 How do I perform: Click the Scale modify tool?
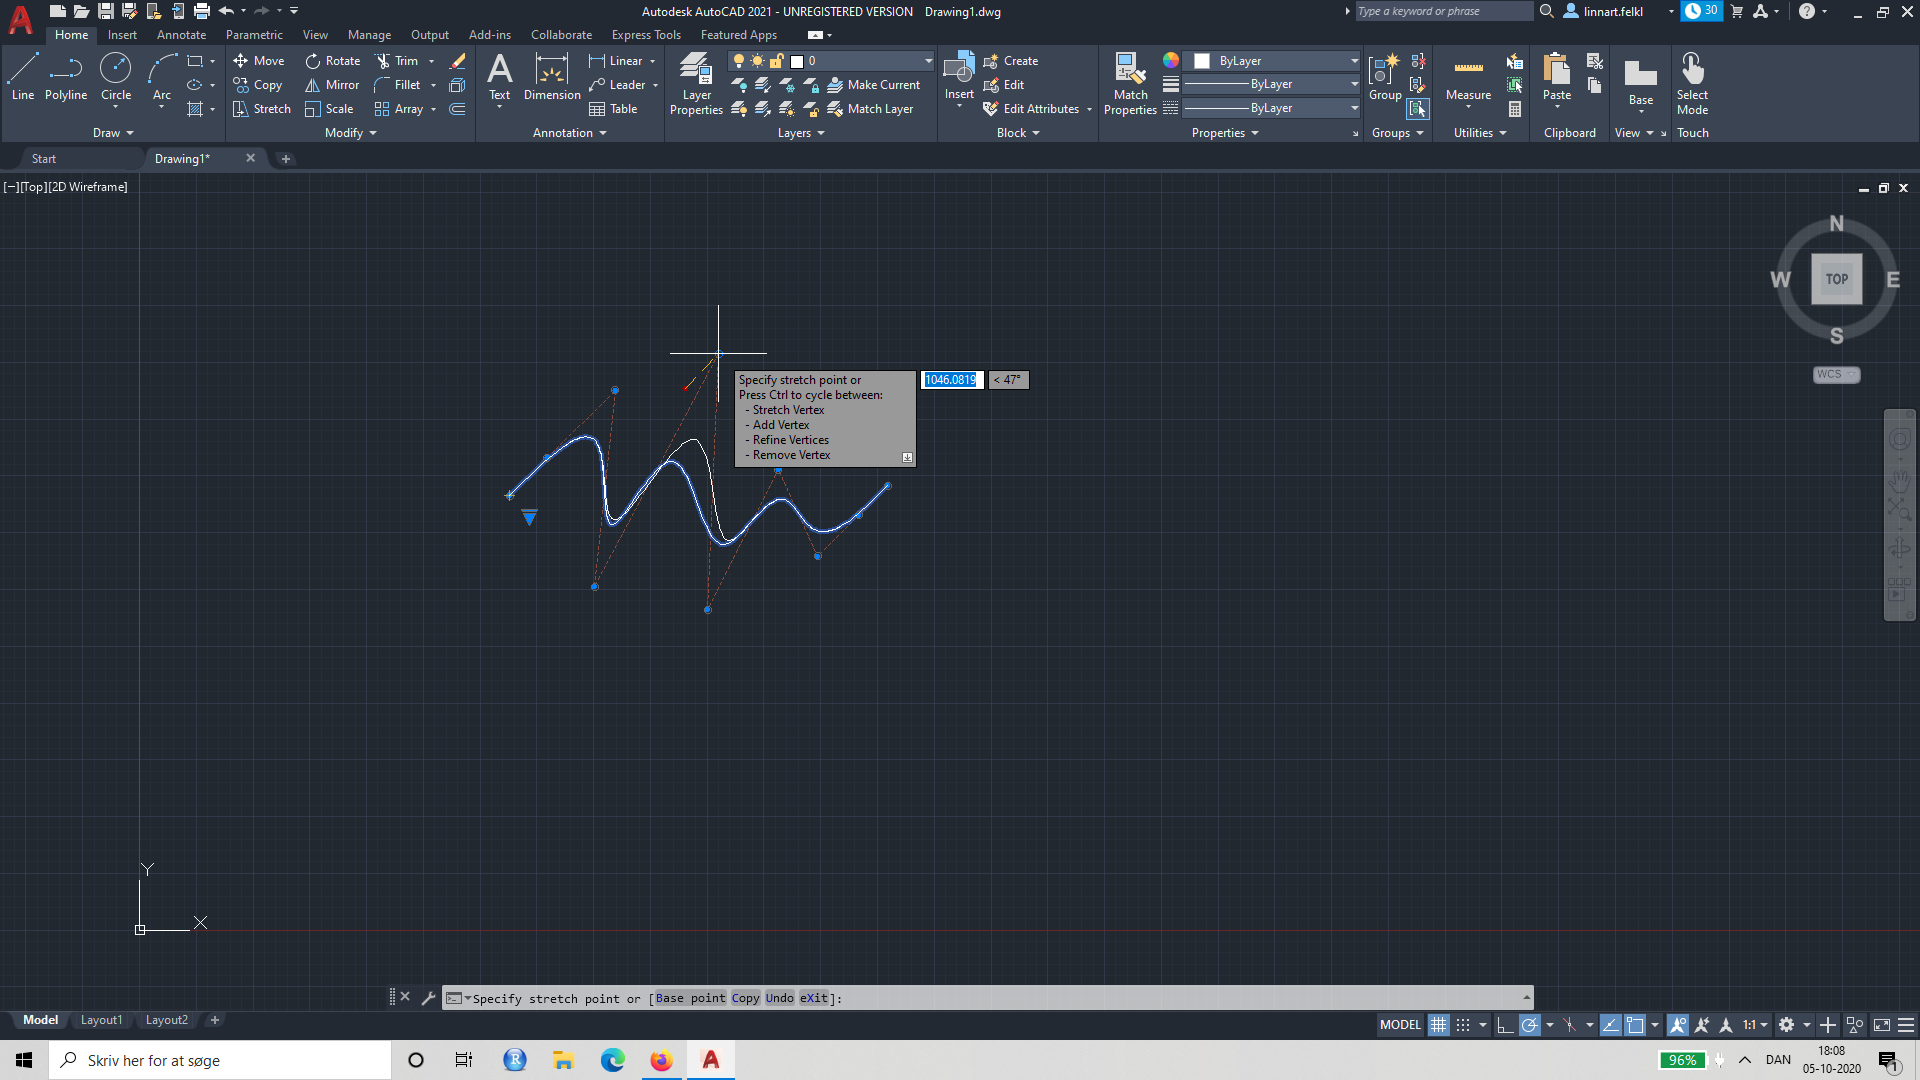[x=329, y=109]
